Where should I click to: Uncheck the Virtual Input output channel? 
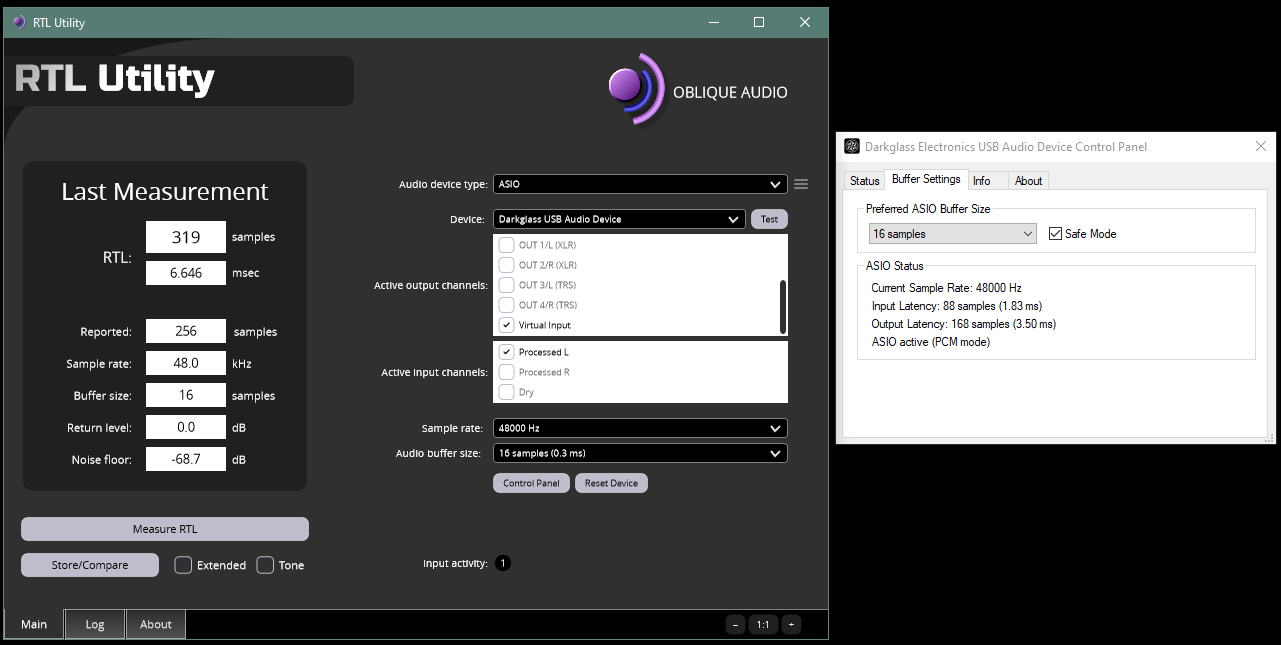507,325
